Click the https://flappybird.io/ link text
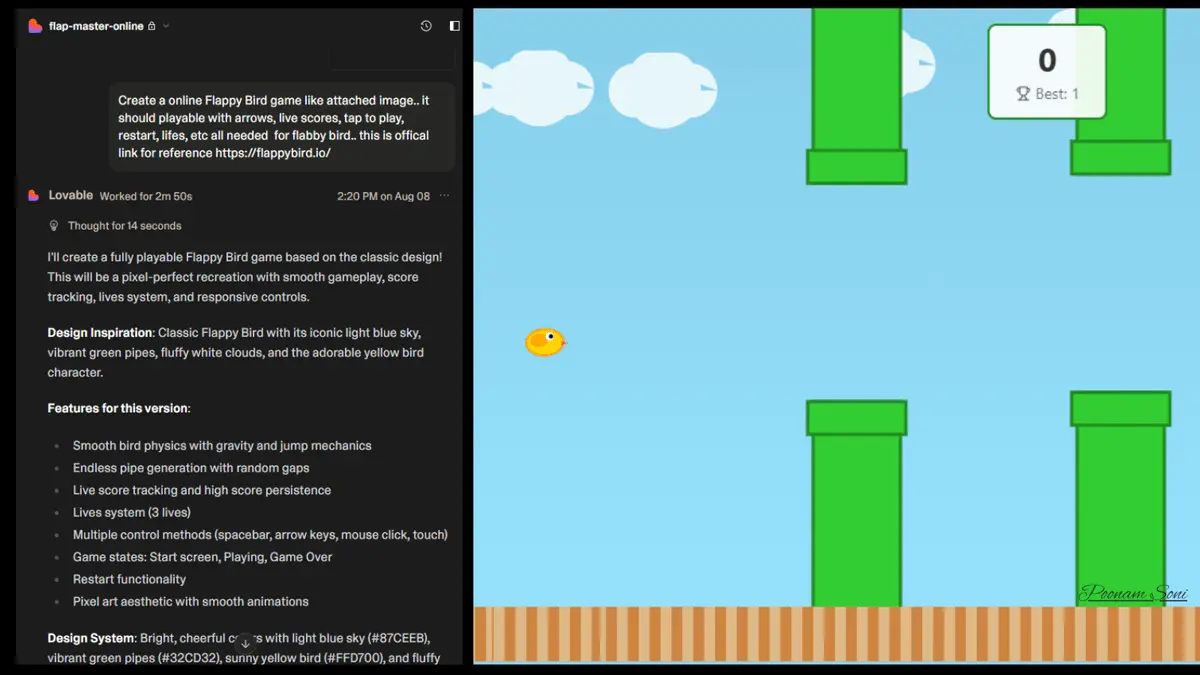The height and width of the screenshot is (675, 1200). 273,153
